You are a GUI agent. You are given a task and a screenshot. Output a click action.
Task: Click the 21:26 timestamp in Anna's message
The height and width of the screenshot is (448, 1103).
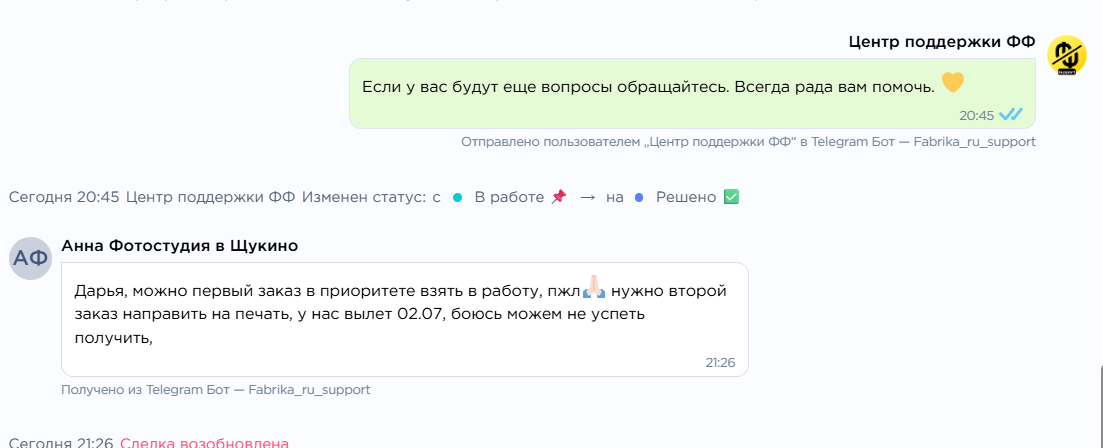(720, 363)
